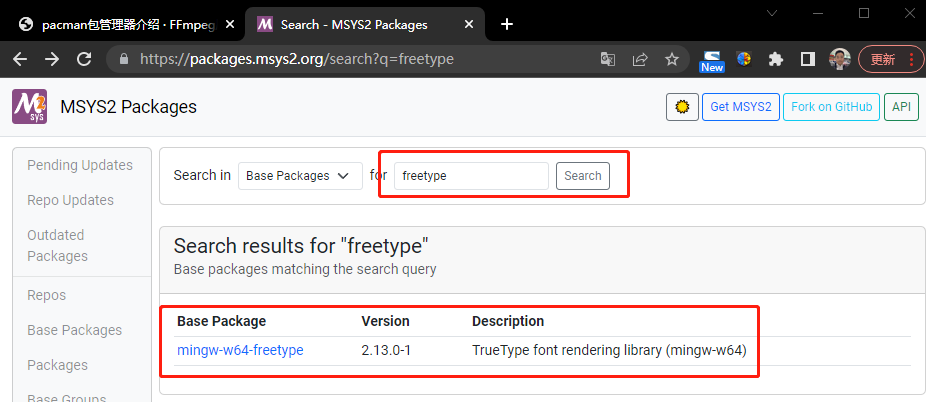
Task: Open the user profile avatar
Action: click(840, 59)
